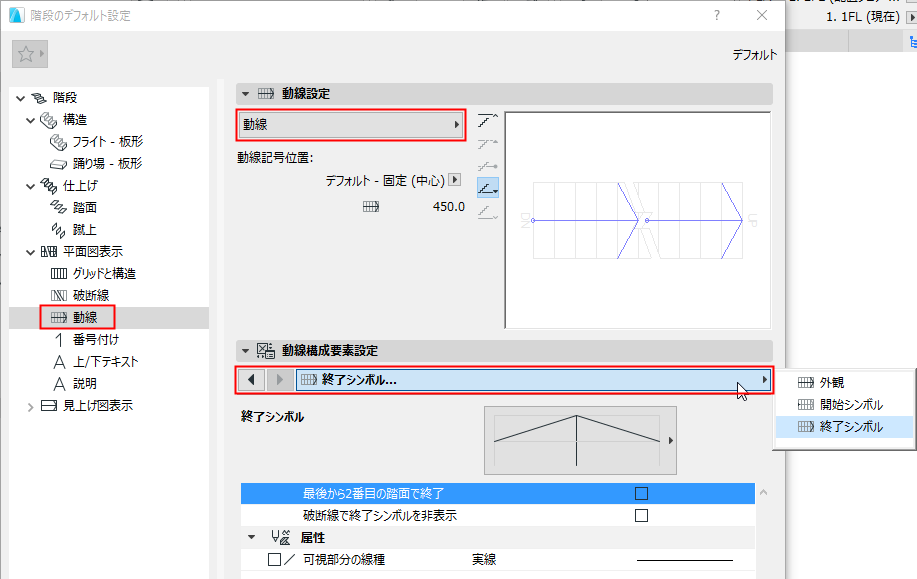
Task: Collapse the 動線設定 panel
Action: [x=246, y=94]
